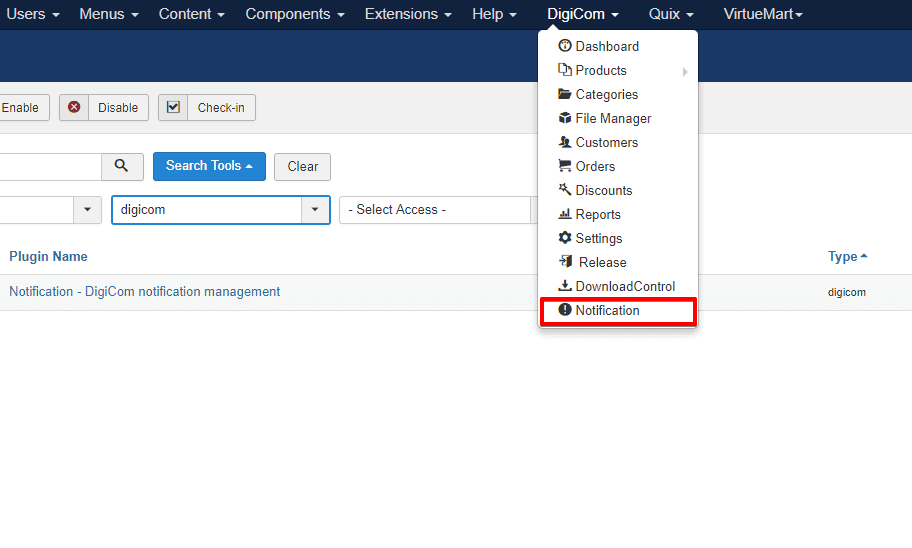Open the VirtueMart menu
Viewport: 912px width, 548px height.
click(763, 14)
